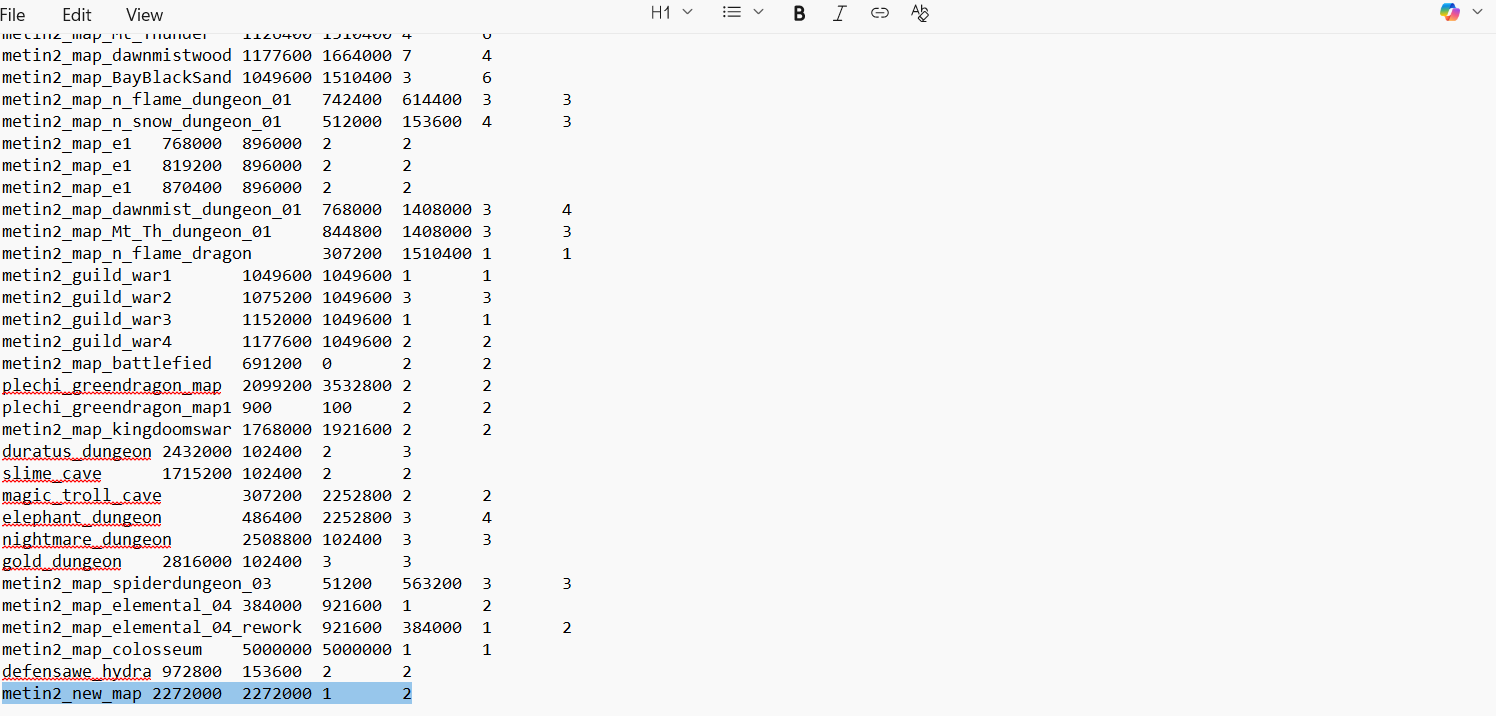1496x716 pixels.
Task: Click the metin2_map_n_flame_dragon entry
Action: pyautogui.click(x=127, y=253)
